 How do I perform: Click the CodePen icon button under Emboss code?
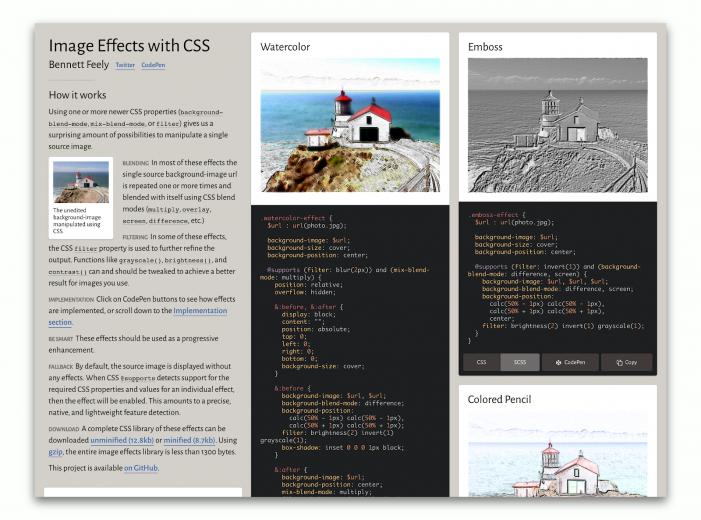tap(570, 362)
